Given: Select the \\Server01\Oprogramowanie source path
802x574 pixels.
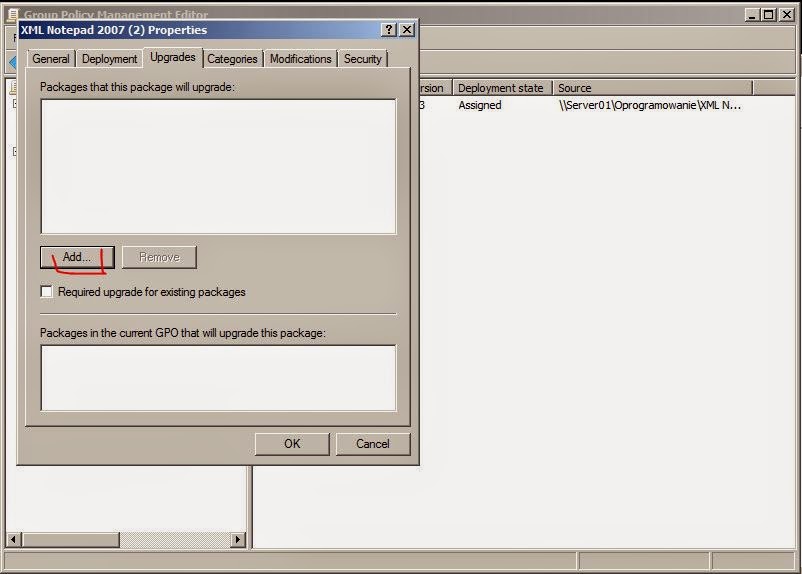Looking at the screenshot, I should tap(650, 105).
